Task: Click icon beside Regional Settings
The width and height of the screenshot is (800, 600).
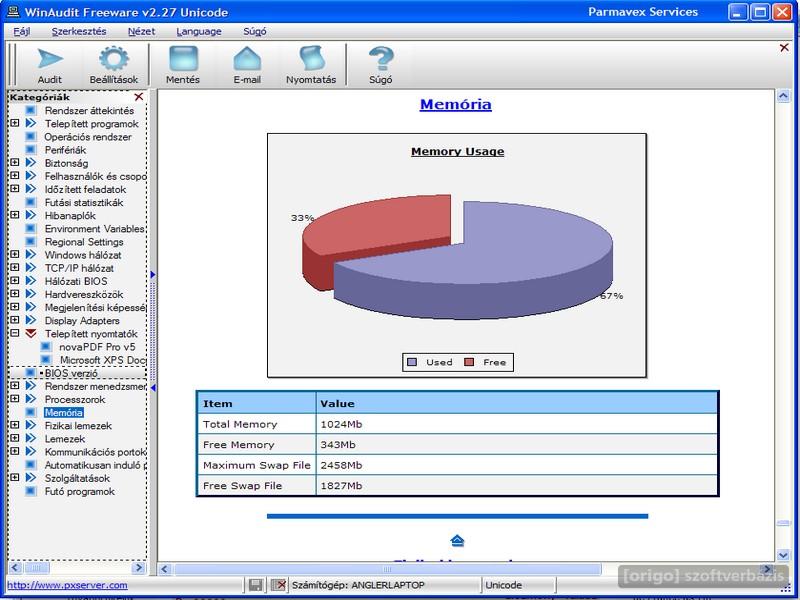Action: pos(31,242)
